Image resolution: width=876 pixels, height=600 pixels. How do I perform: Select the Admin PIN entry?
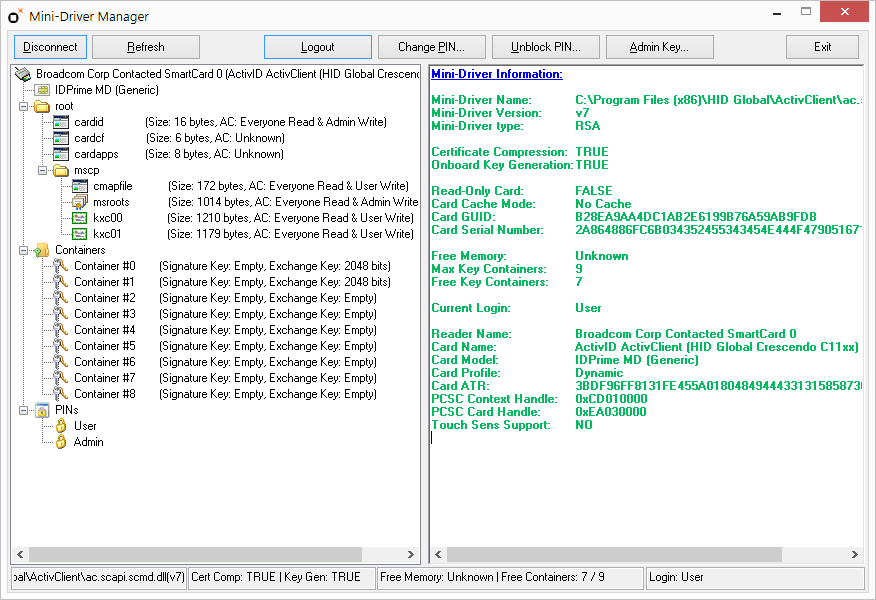[88, 442]
